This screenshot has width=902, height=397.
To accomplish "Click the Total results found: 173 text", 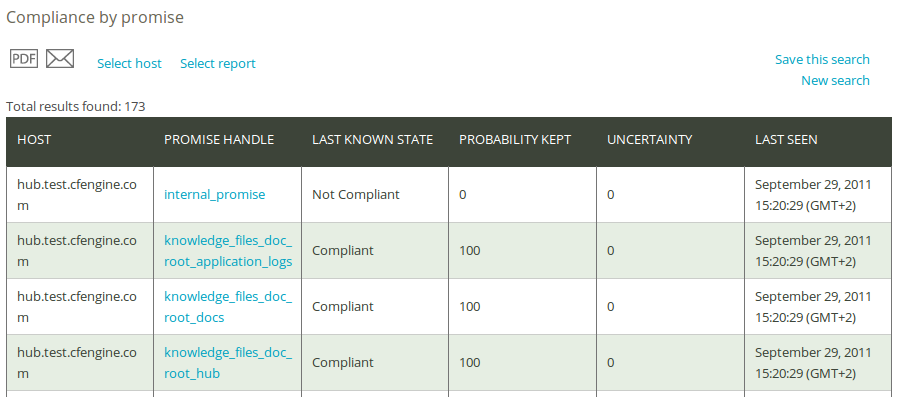I will click(x=75, y=106).
